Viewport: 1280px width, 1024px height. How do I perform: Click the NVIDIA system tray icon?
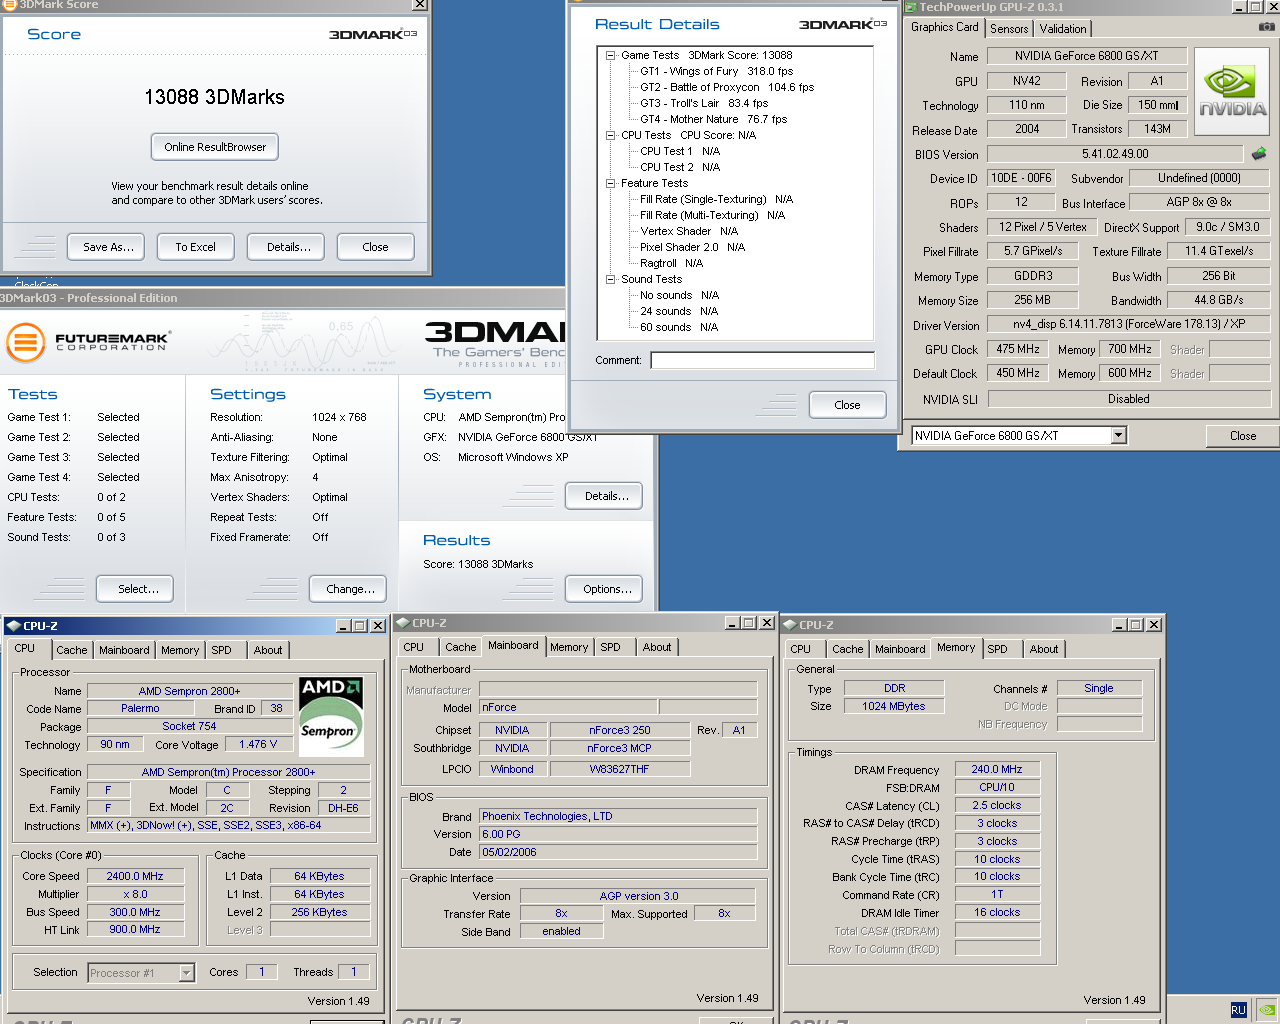1267,1010
